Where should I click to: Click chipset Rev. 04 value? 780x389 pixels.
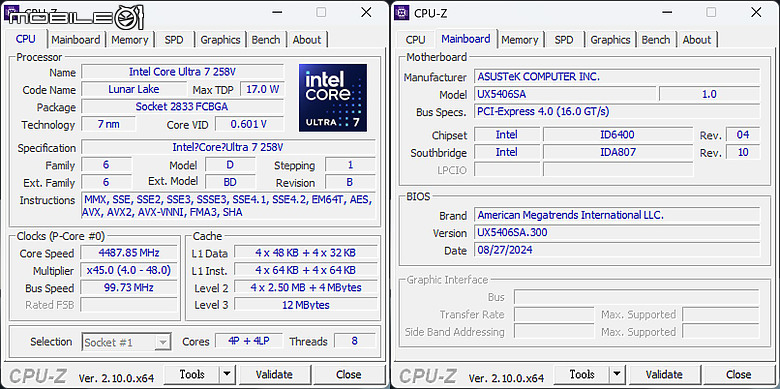click(743, 135)
